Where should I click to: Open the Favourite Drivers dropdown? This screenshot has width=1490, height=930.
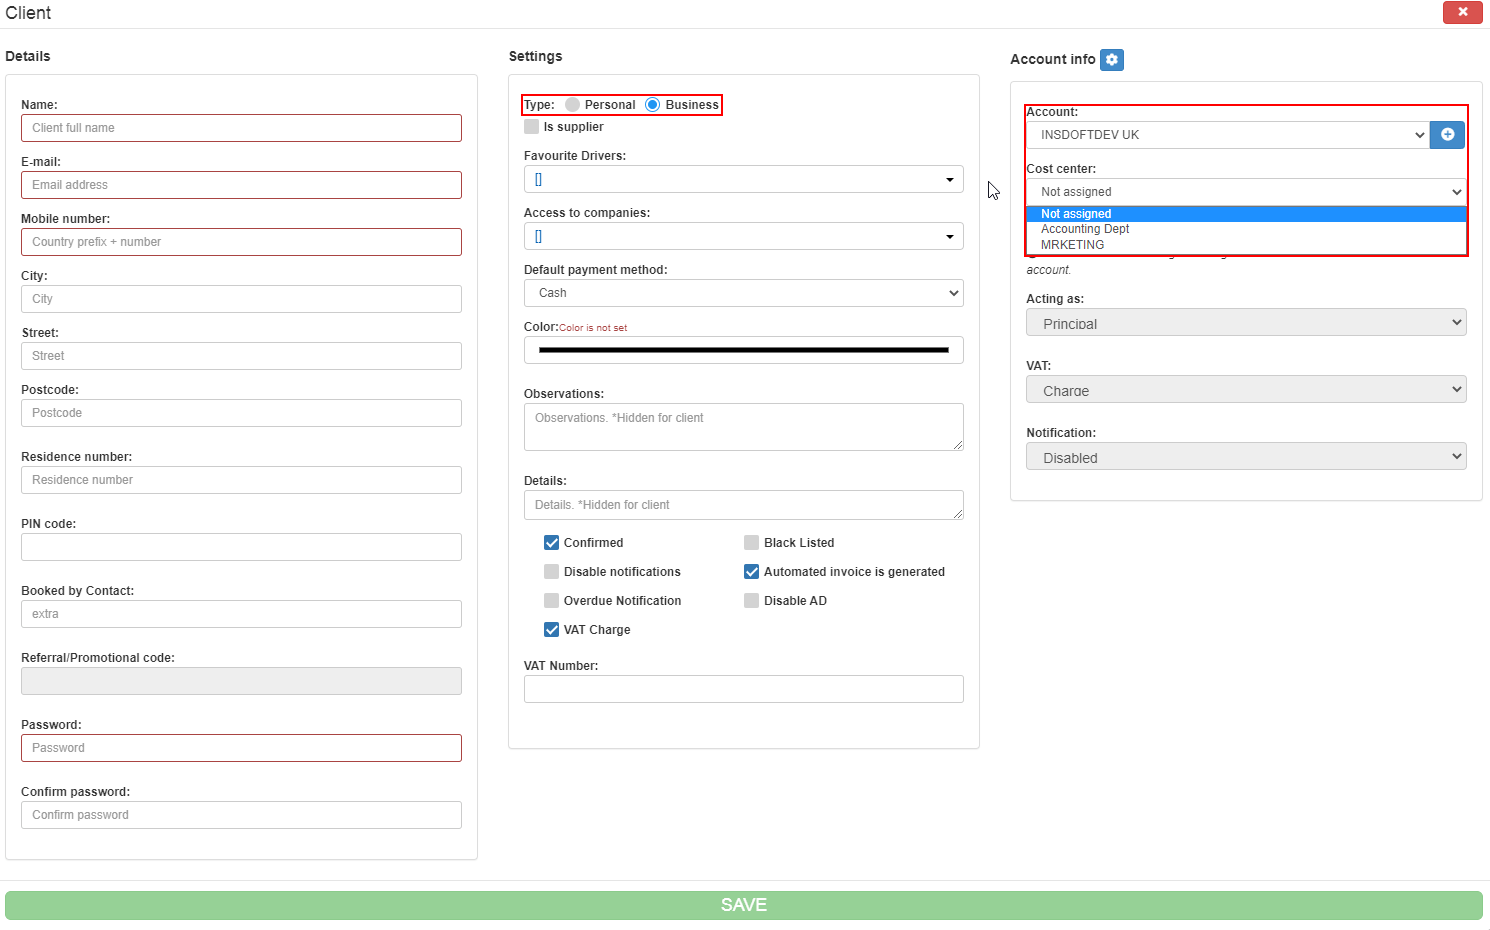point(744,179)
